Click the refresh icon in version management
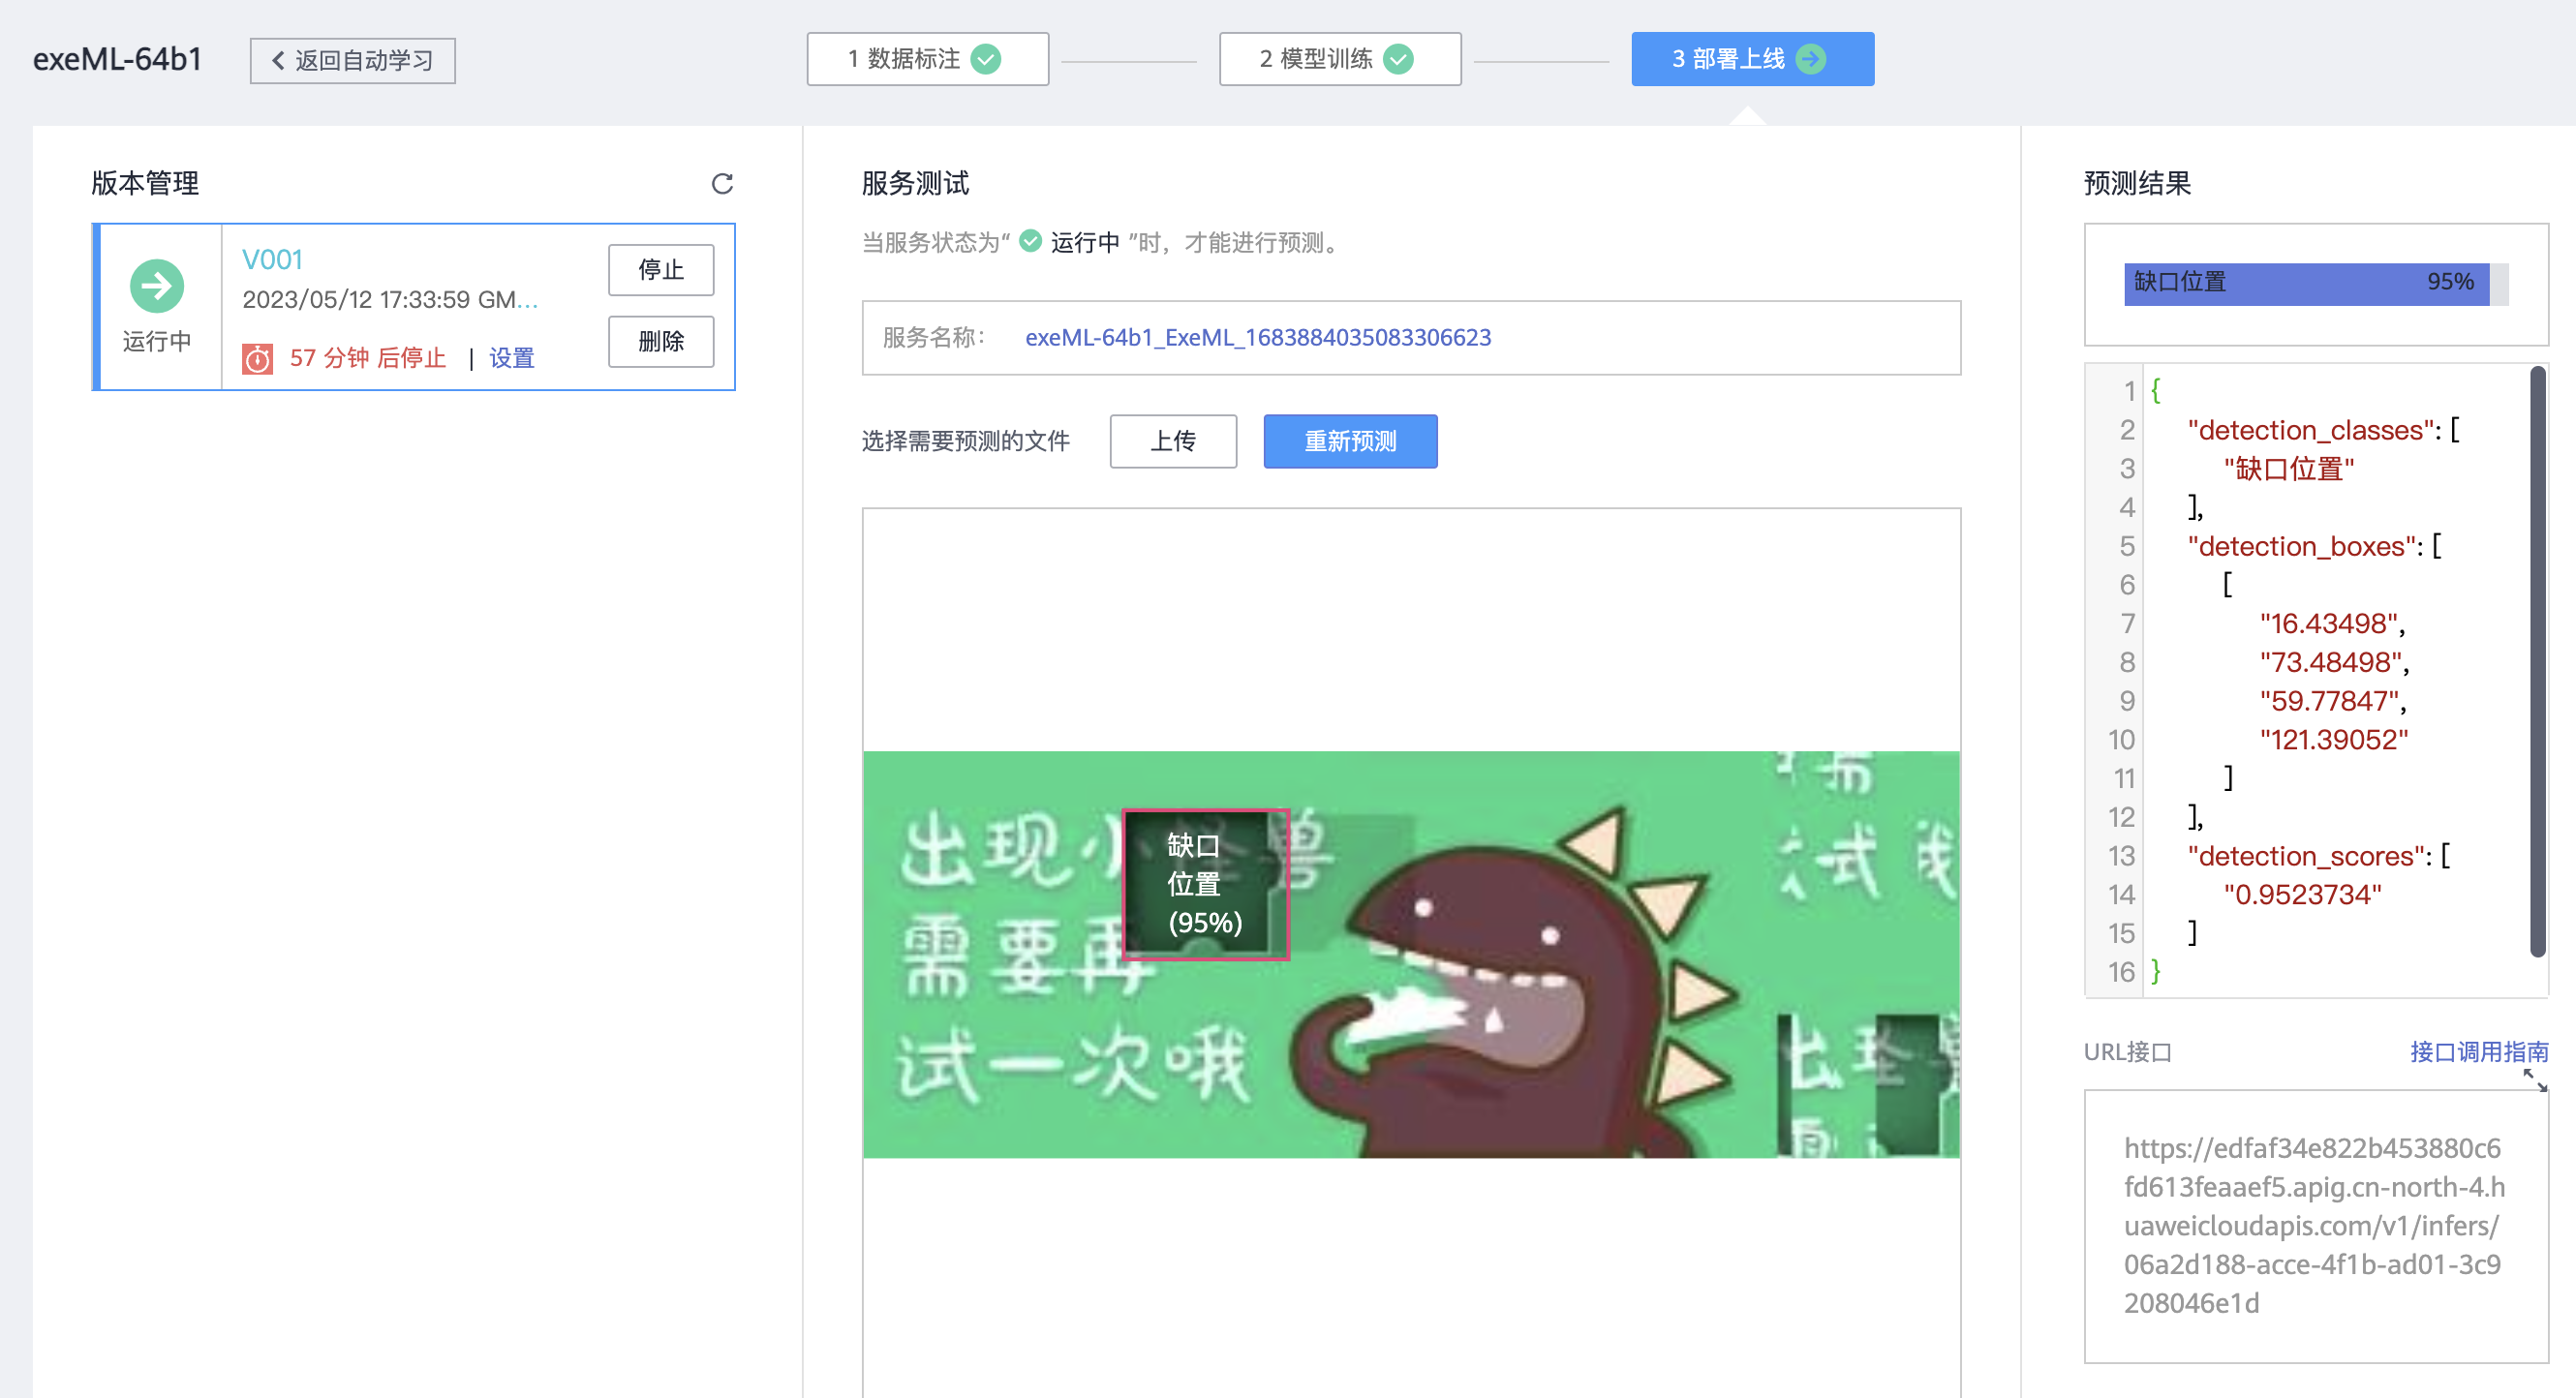This screenshot has width=2576, height=1398. [x=722, y=183]
